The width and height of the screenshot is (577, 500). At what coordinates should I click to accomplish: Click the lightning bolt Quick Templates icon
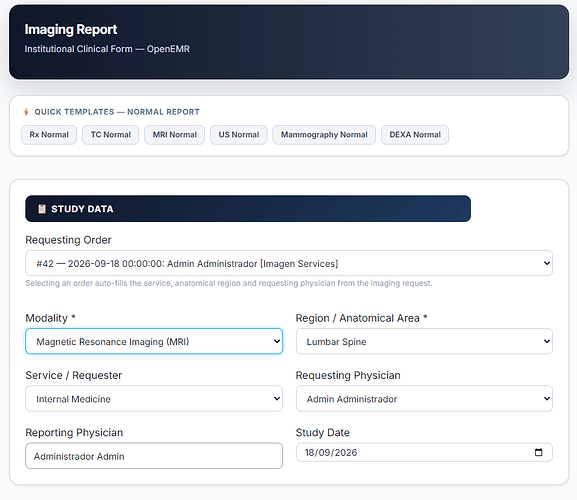(x=26, y=112)
